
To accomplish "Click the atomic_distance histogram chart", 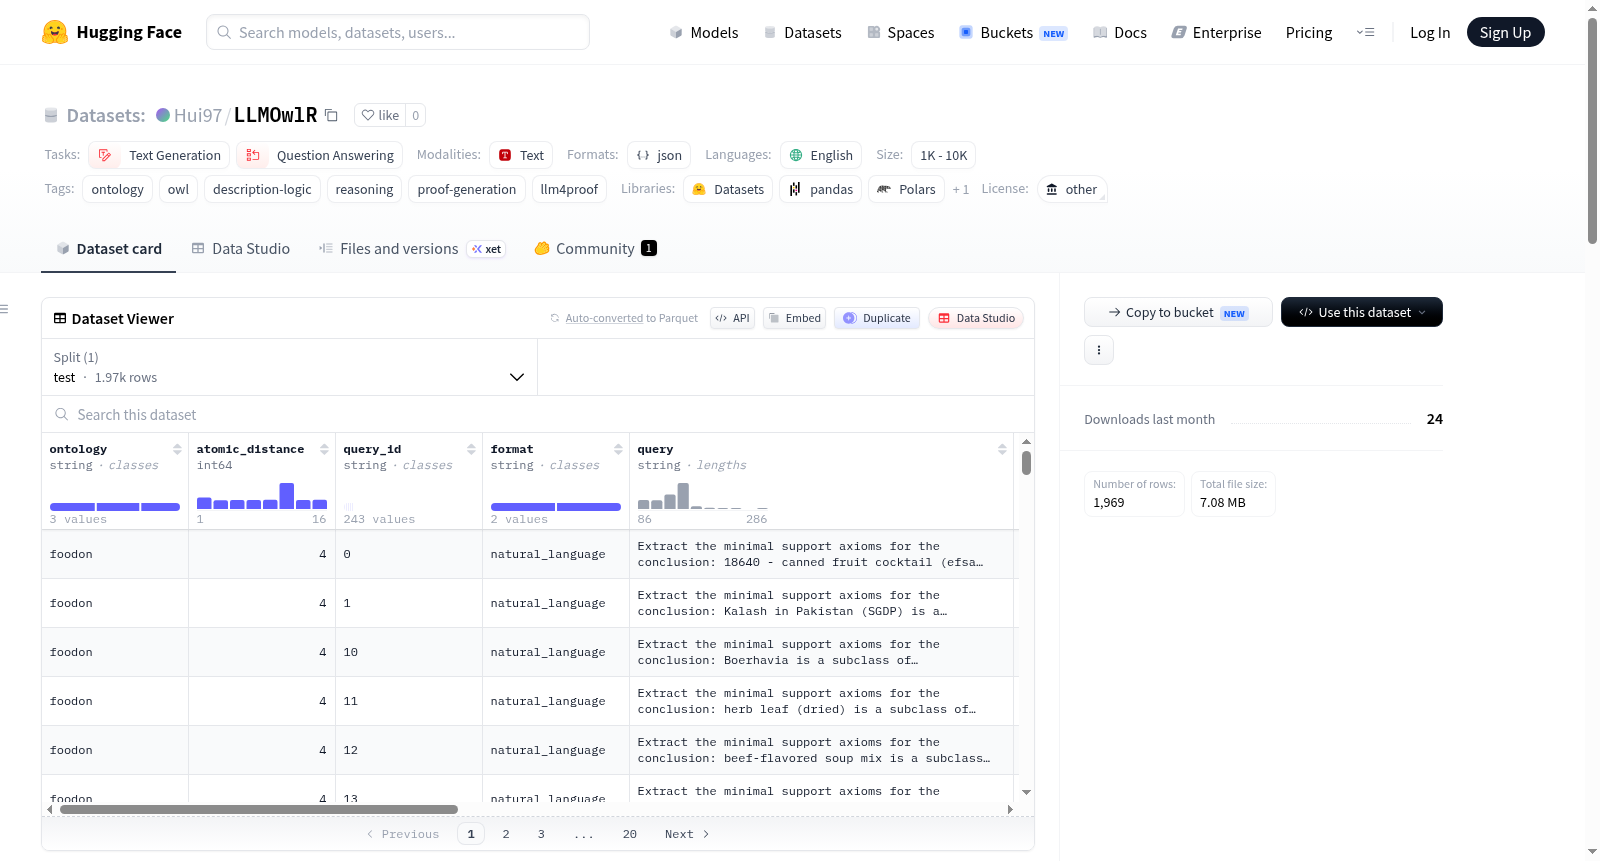I will pyautogui.click(x=262, y=496).
